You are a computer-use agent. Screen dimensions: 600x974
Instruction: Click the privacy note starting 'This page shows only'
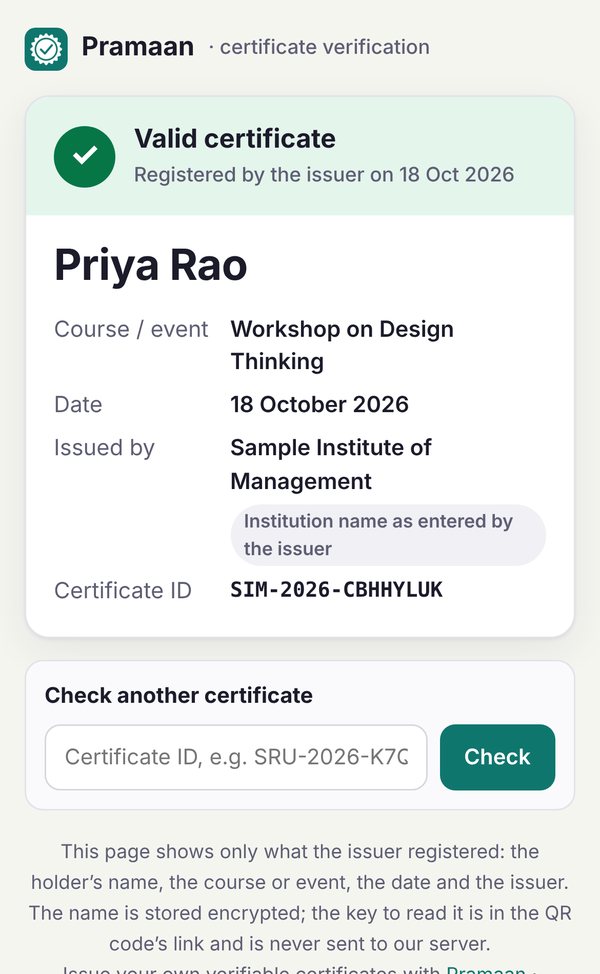pyautogui.click(x=300, y=898)
